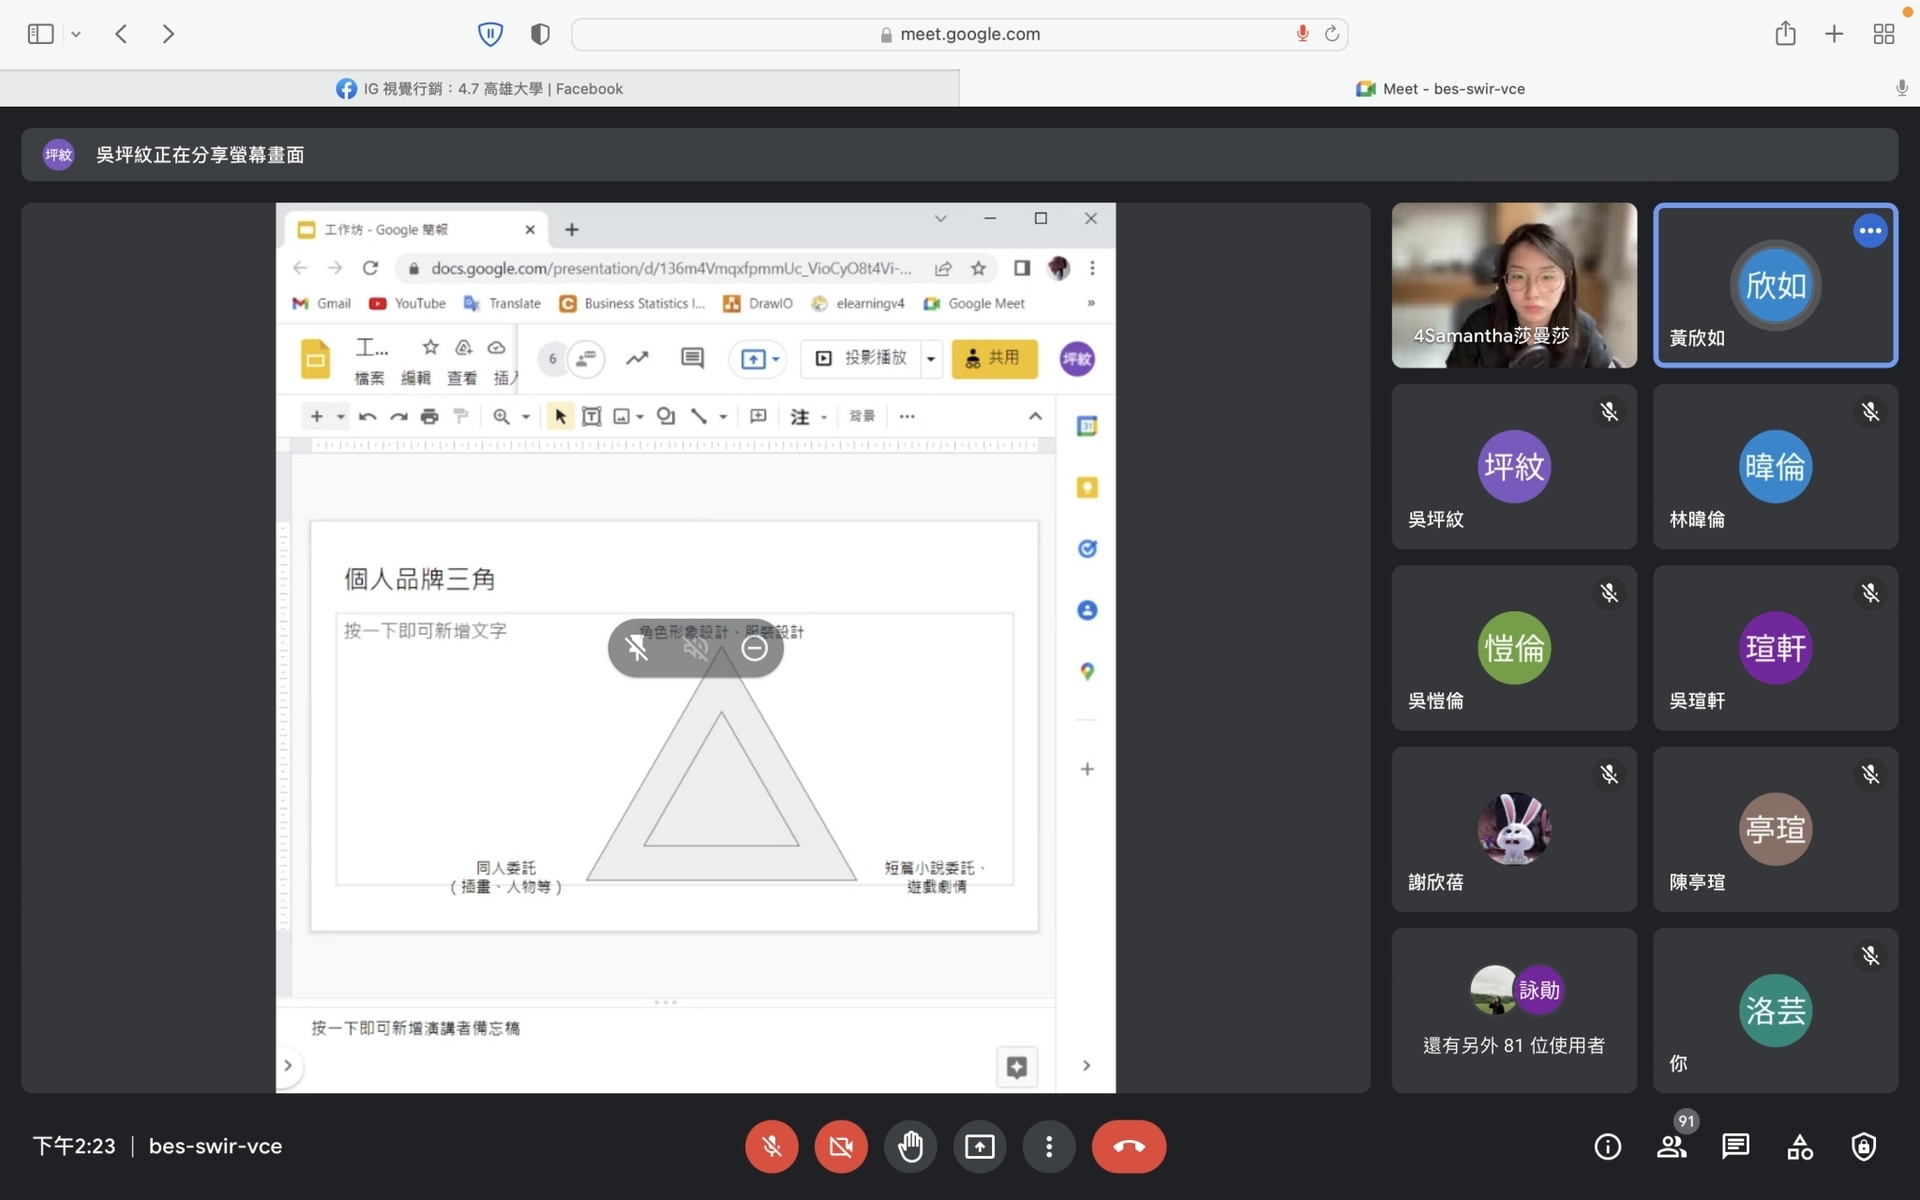Open the Bitwarden shield extension
Viewport: 1920px width, 1200px height.
(x=490, y=34)
